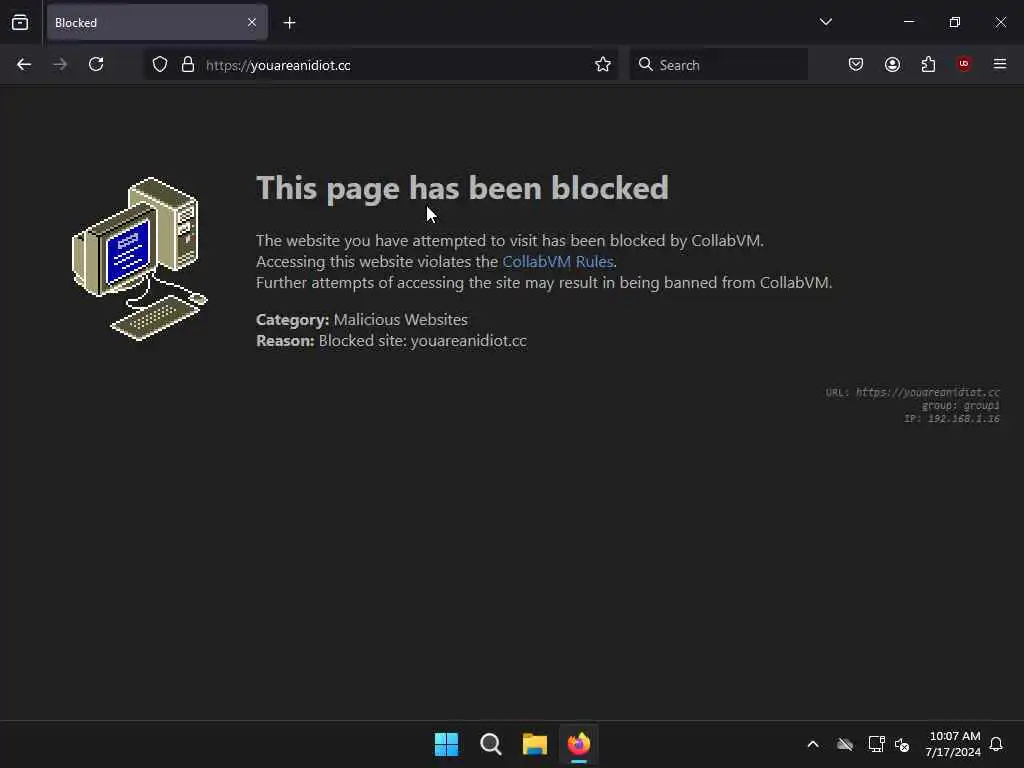1024x768 pixels.
Task: Restore down the Firefox window
Action: tap(955, 22)
